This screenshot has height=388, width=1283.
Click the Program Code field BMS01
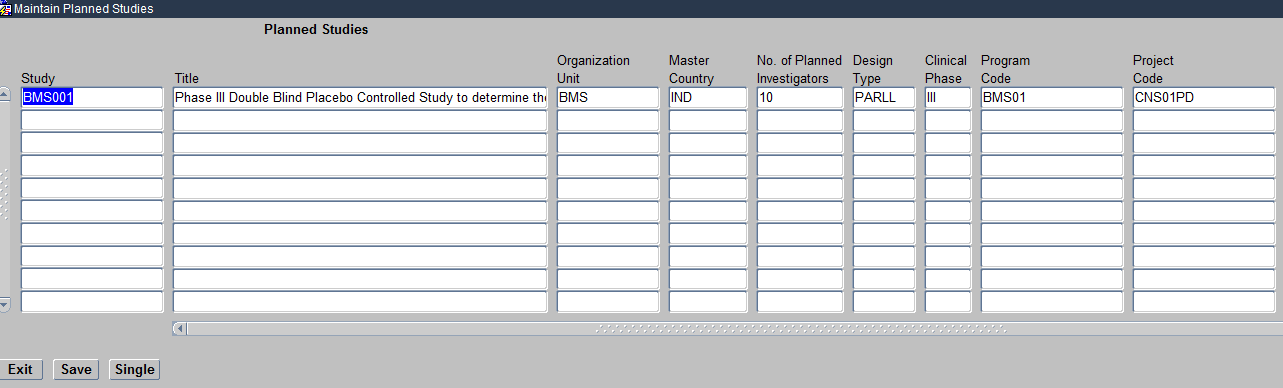tap(1052, 98)
